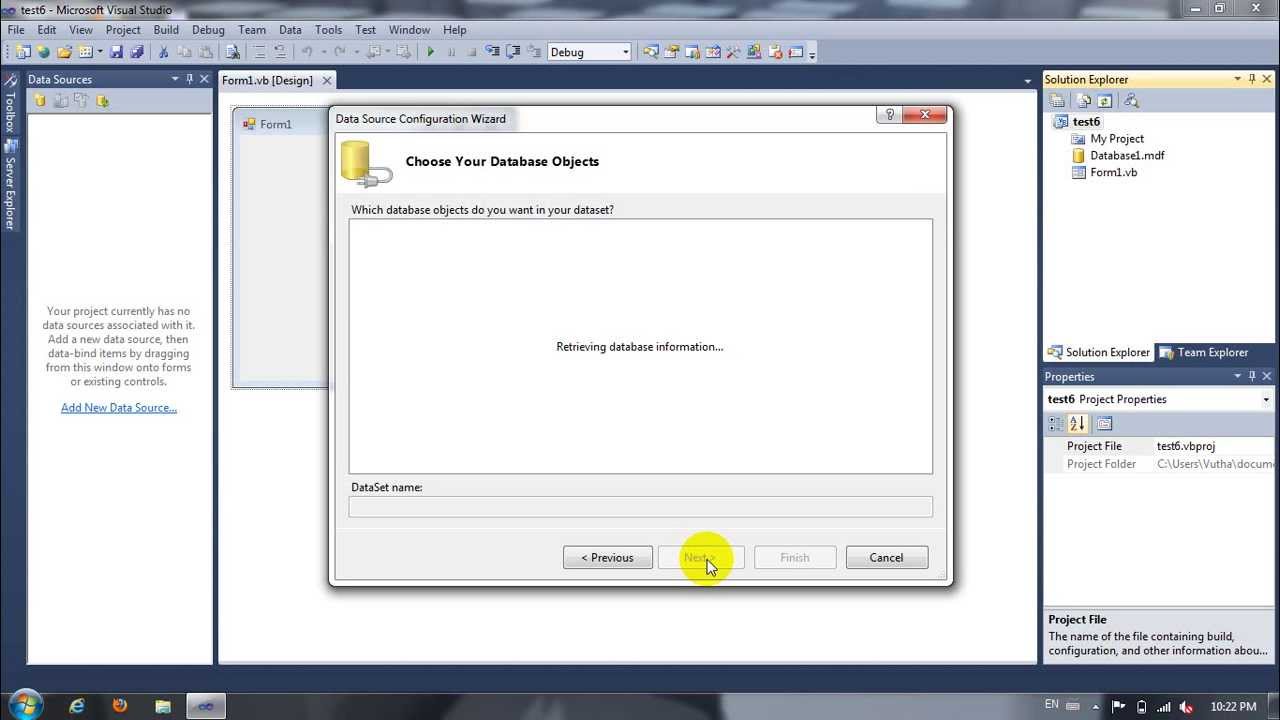Click Property Pages icon in Properties panel
Image resolution: width=1280 pixels, height=720 pixels.
(1105, 424)
